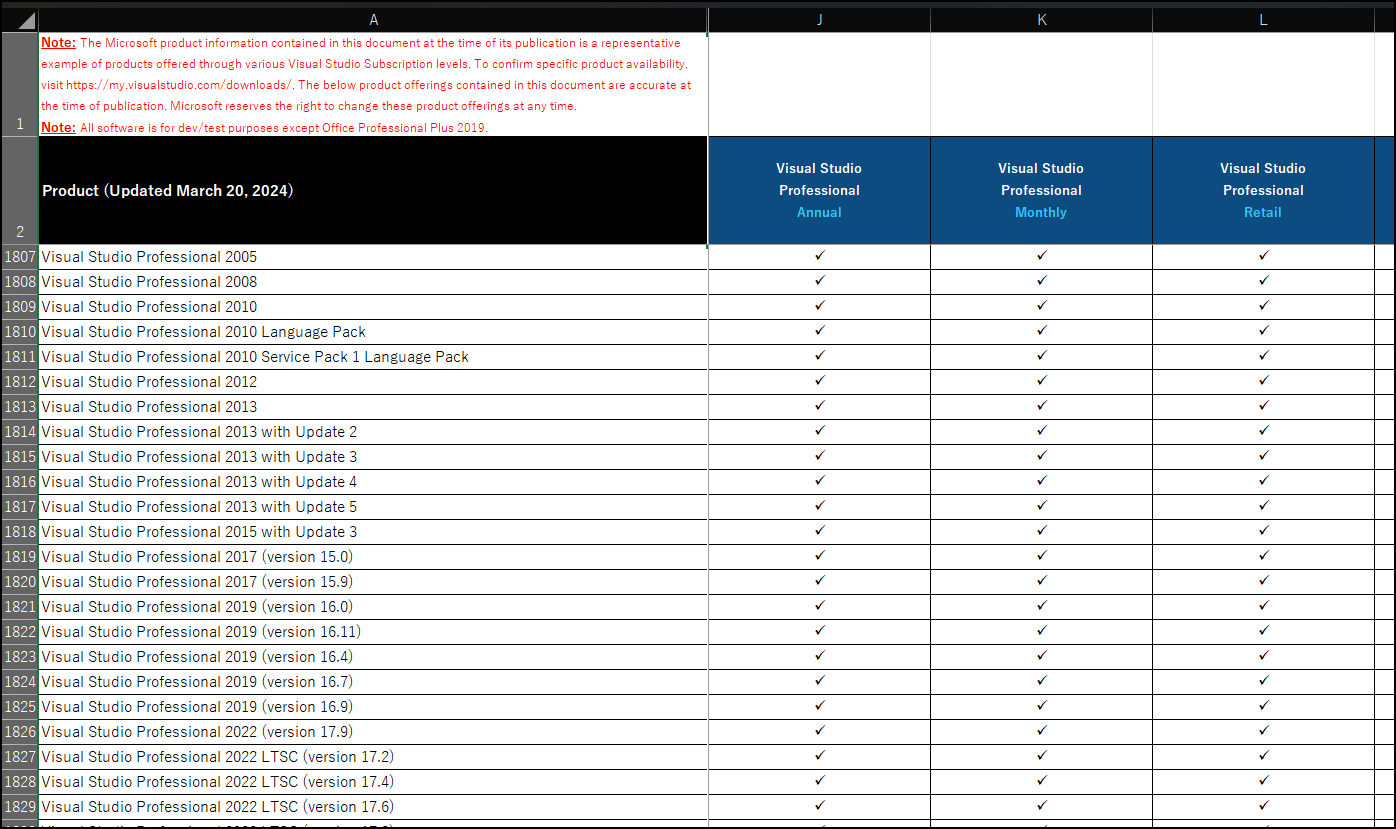Click 'Visual Studio Professional 2019 (version 16.11)'
The image size is (1396, 829).
pyautogui.click(x=373, y=632)
